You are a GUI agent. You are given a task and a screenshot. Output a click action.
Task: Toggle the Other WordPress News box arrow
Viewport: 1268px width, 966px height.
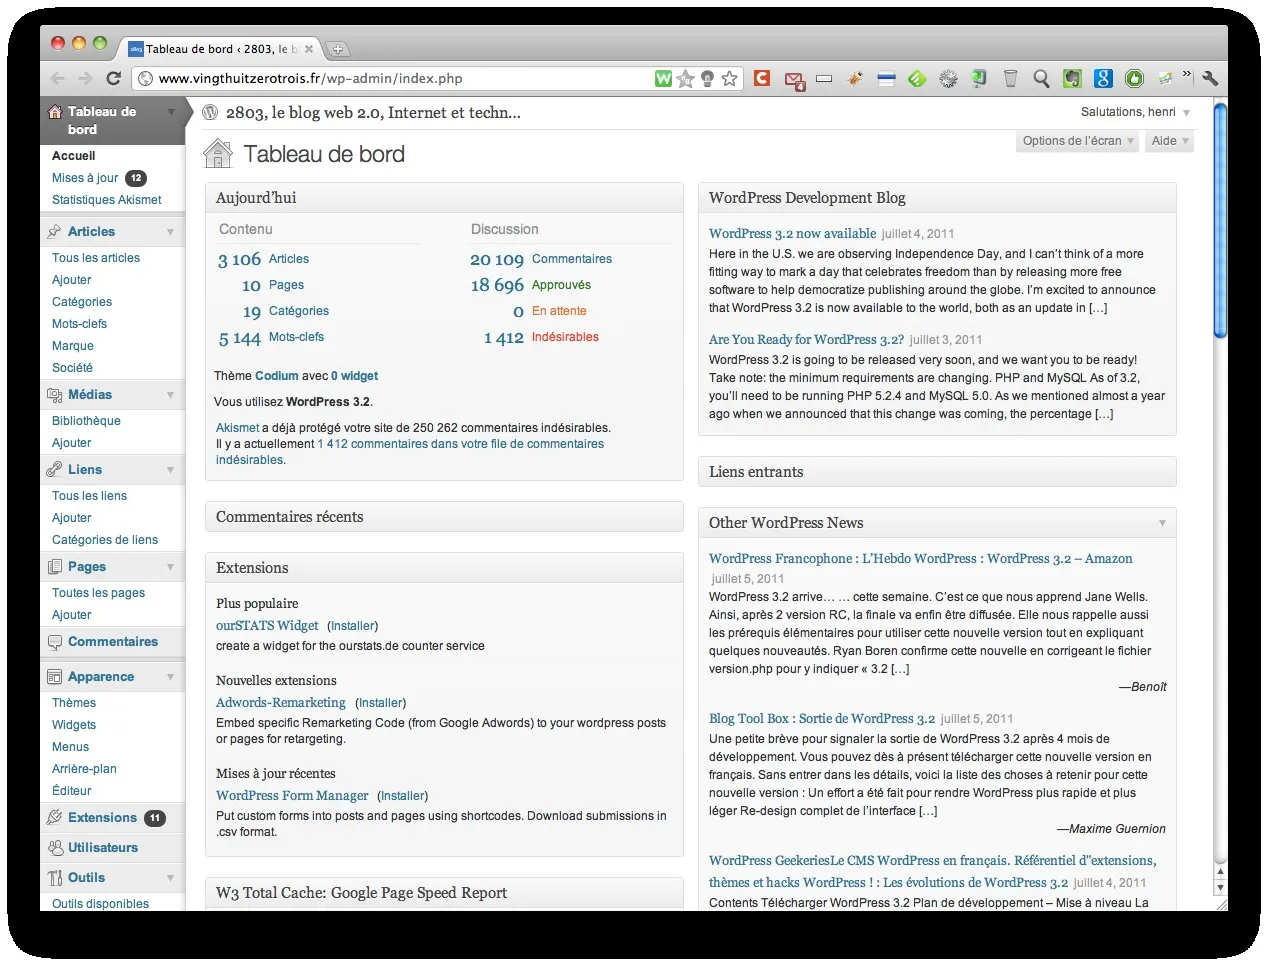[1162, 523]
